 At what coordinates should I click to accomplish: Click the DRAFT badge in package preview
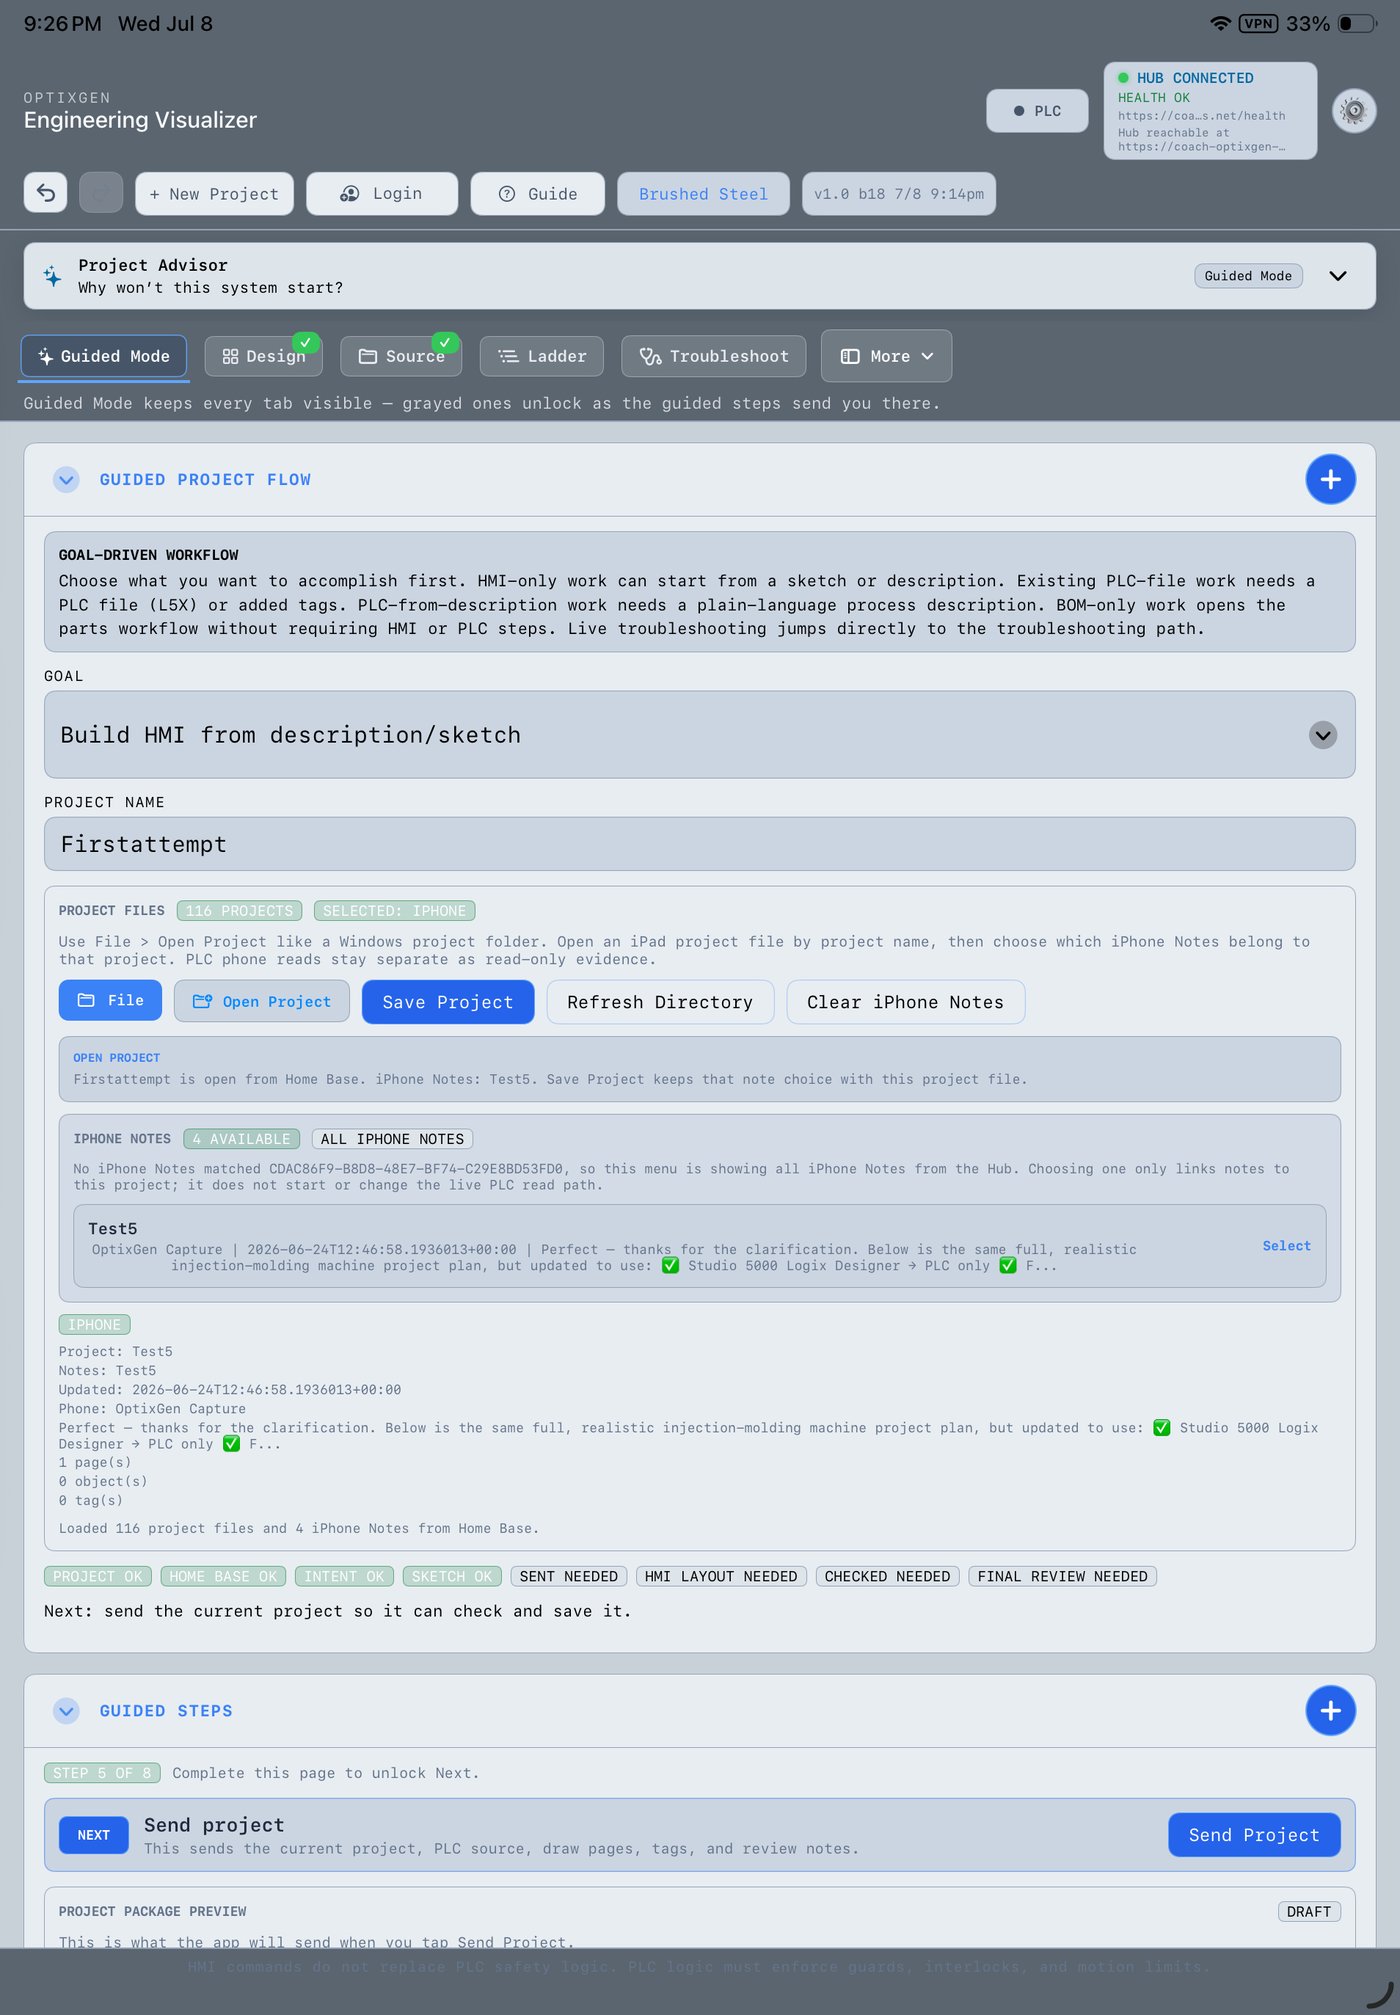point(1309,1912)
